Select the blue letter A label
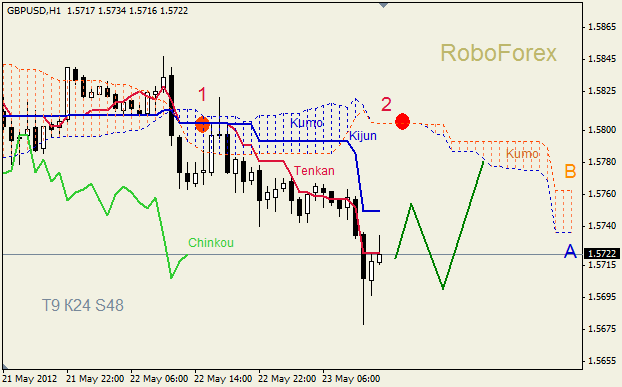Image resolution: width=622 pixels, height=387 pixels. coord(570,251)
